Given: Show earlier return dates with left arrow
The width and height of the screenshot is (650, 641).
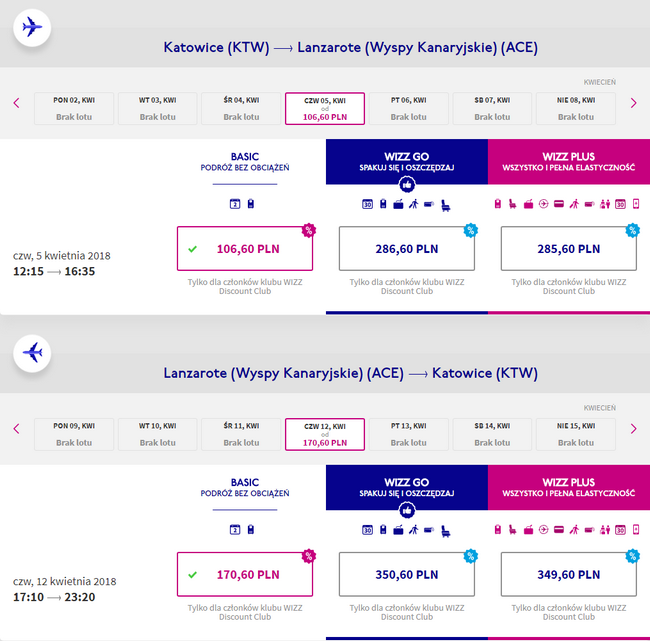Looking at the screenshot, I should [x=16, y=428].
